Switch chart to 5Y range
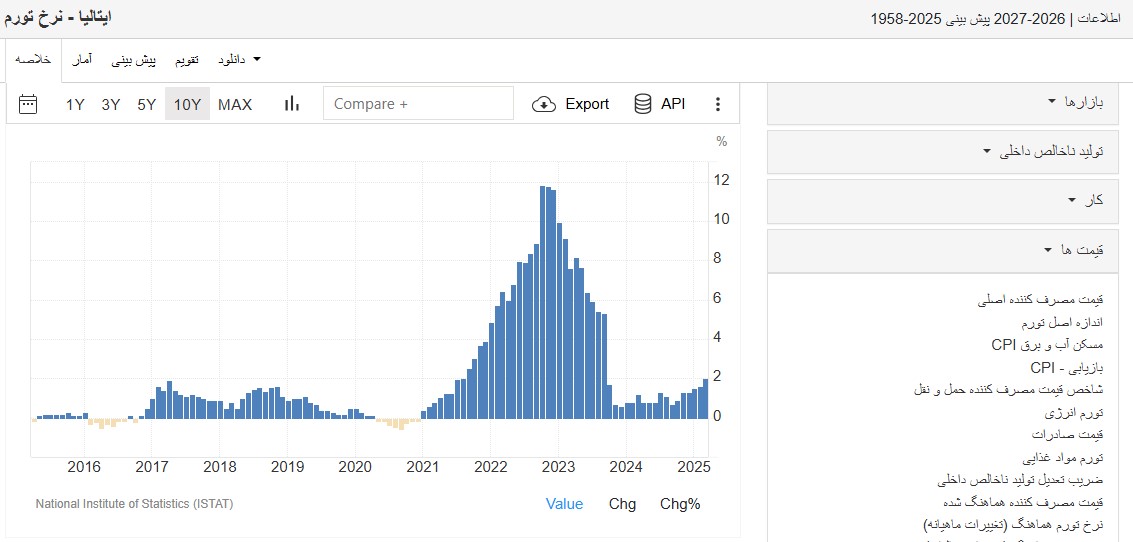Screen dimensions: 1133x542 pos(147,104)
